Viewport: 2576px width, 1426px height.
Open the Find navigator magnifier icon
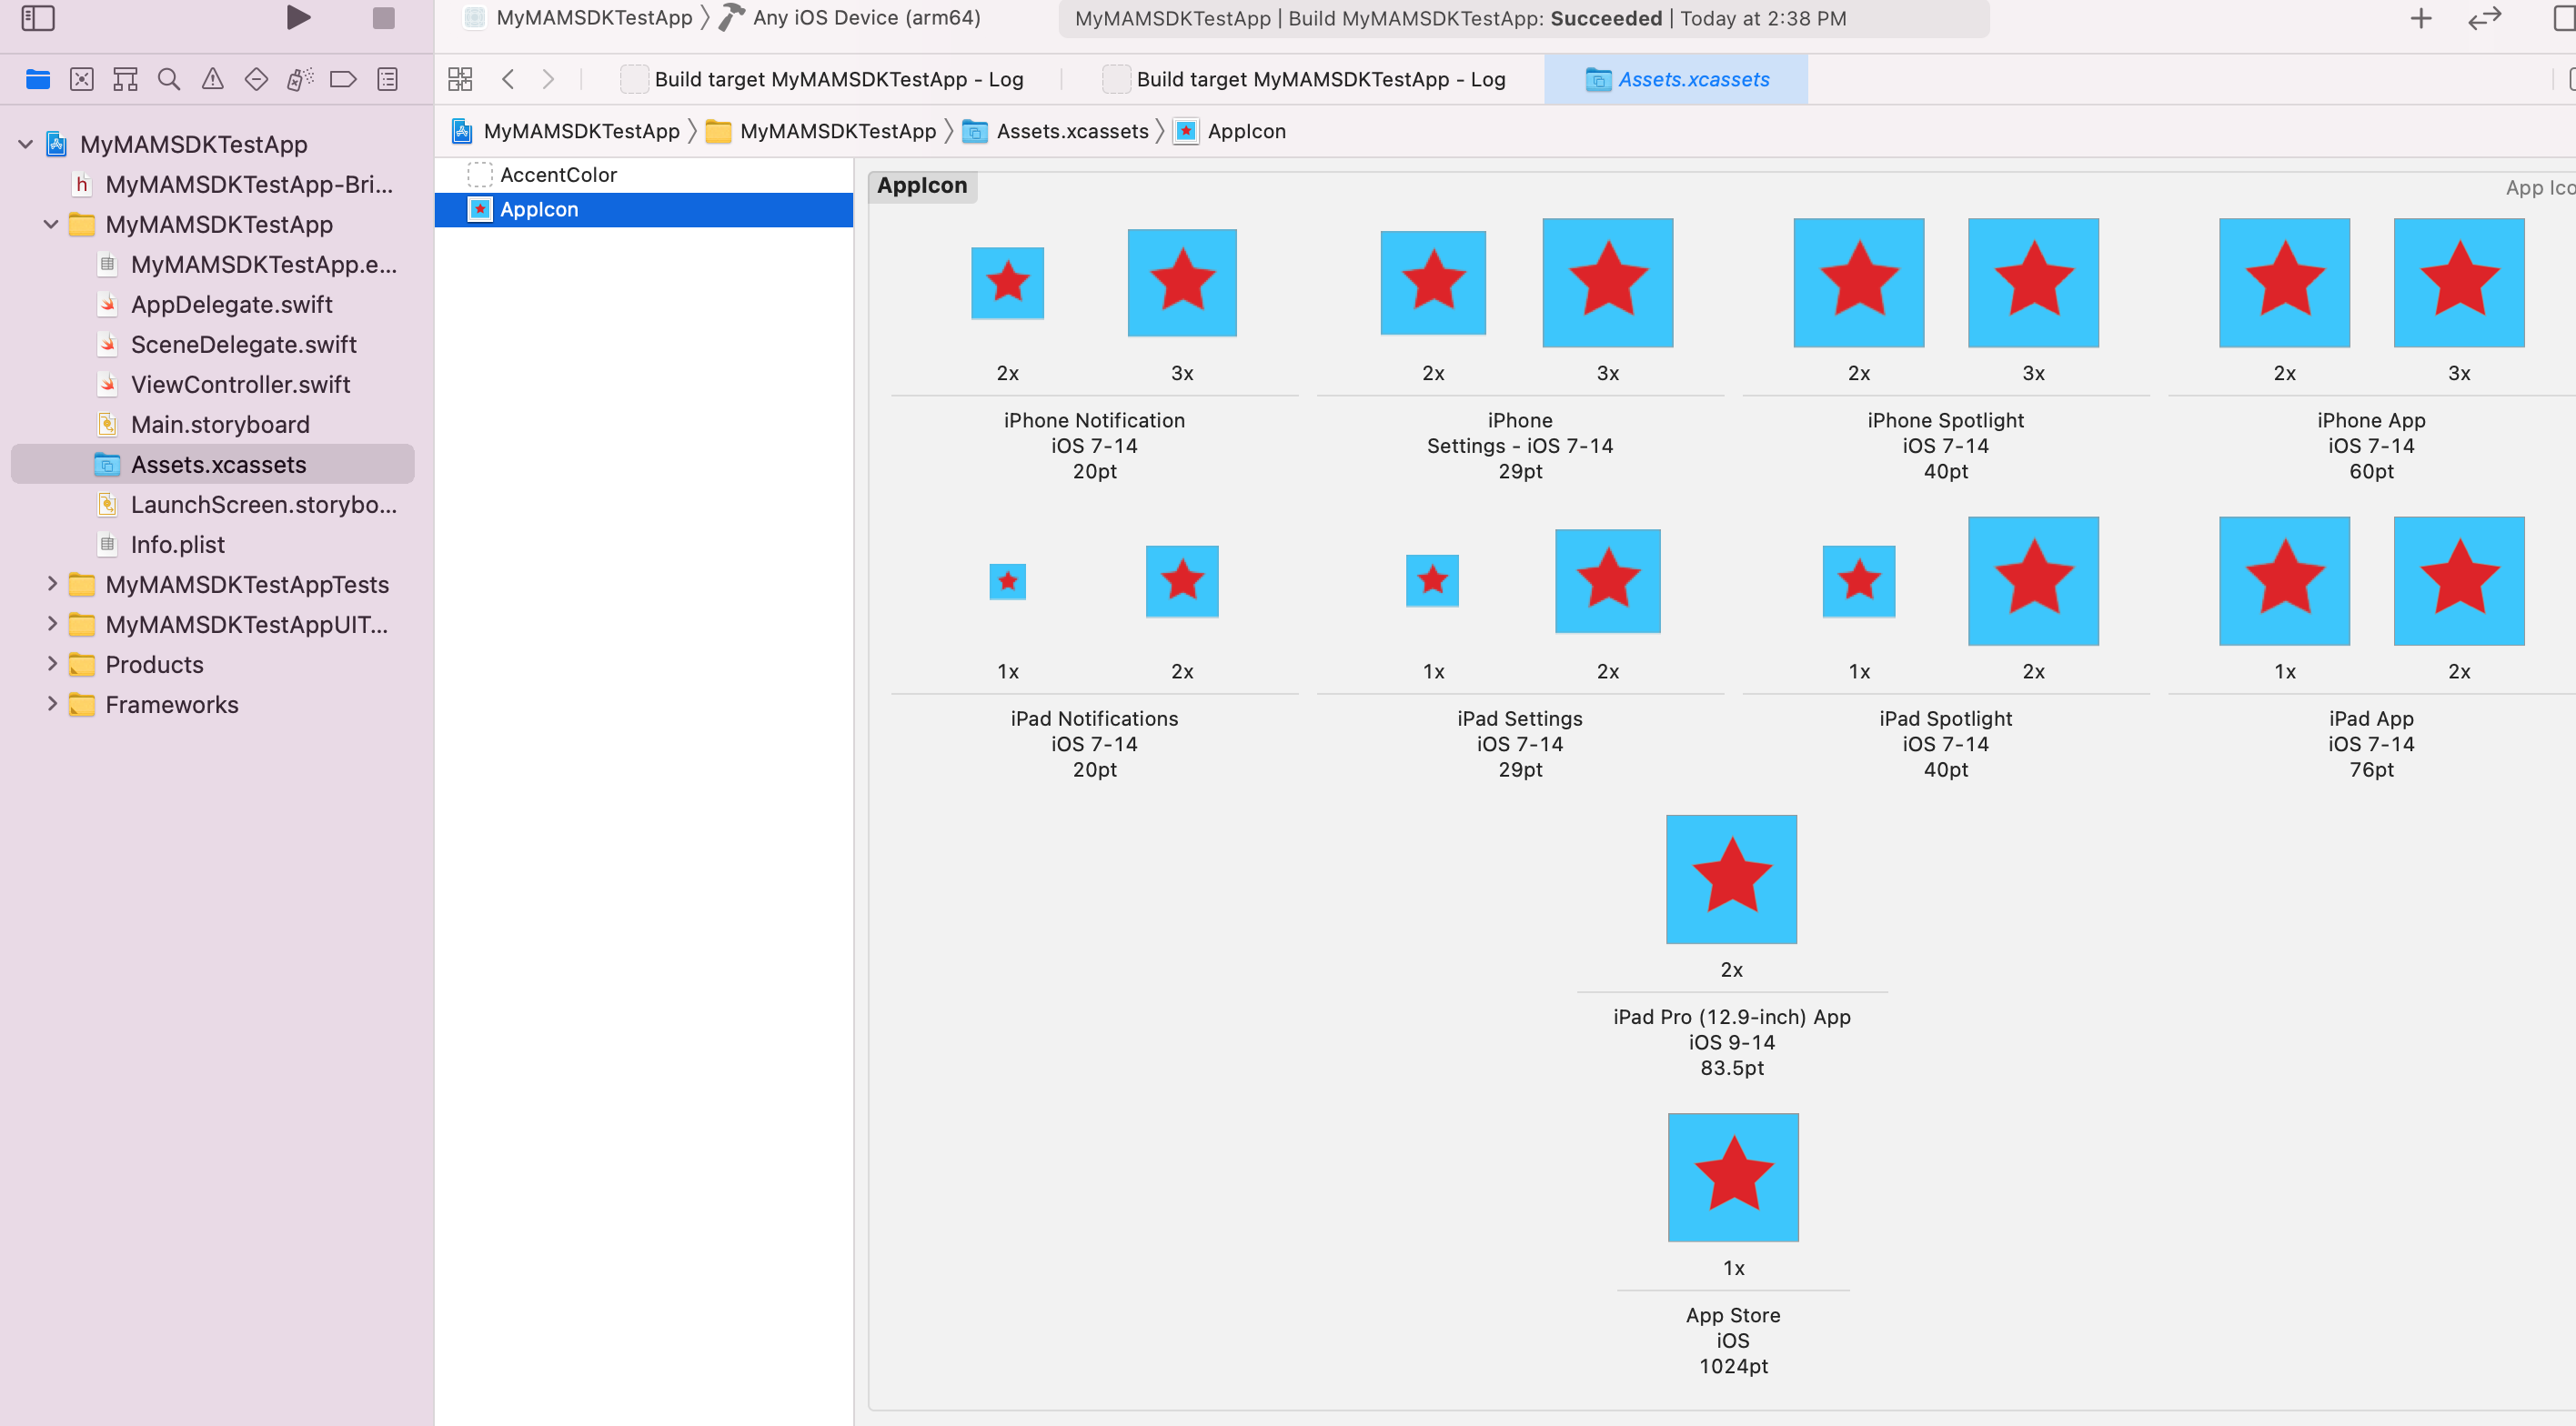click(169, 79)
